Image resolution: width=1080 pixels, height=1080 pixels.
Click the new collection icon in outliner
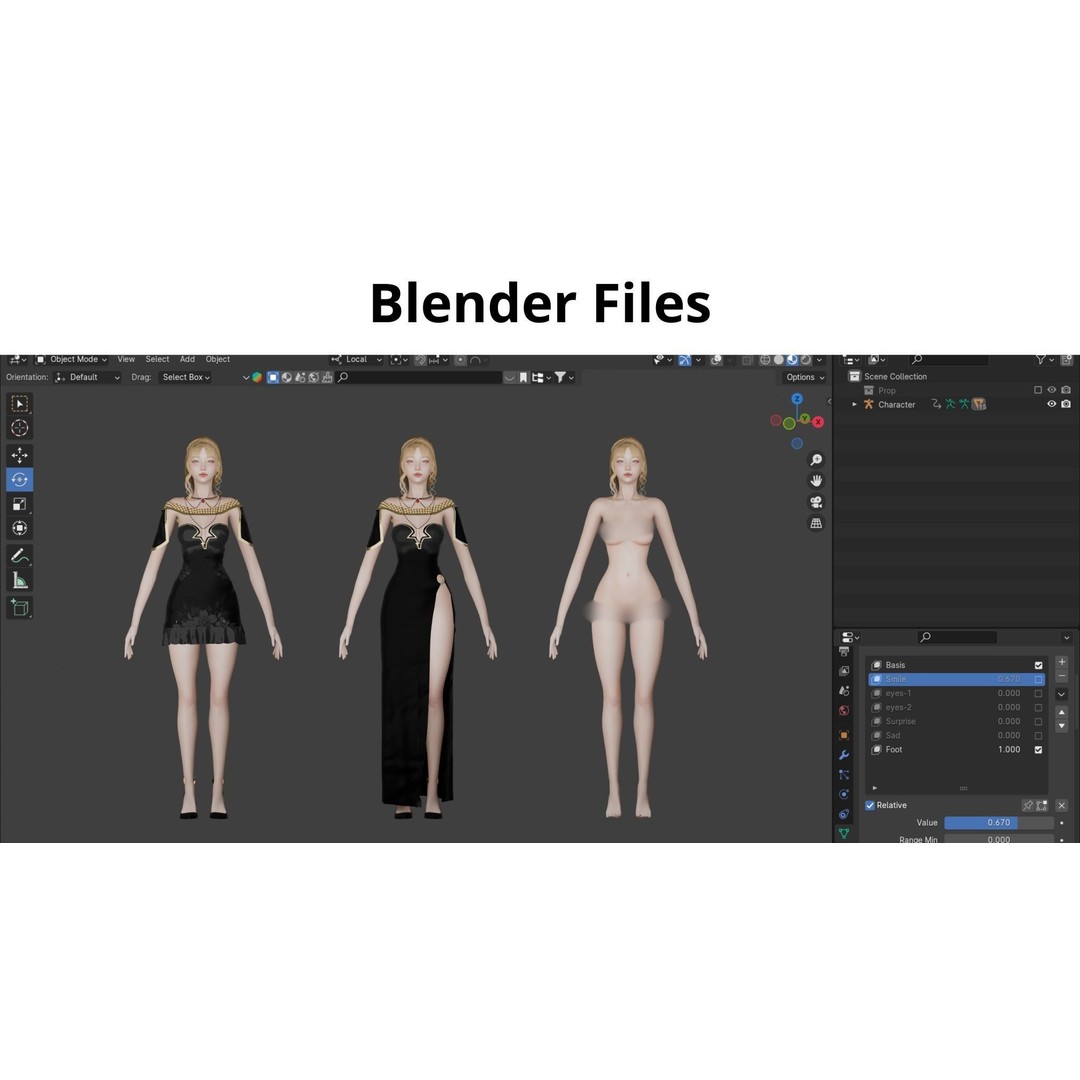click(x=1067, y=360)
